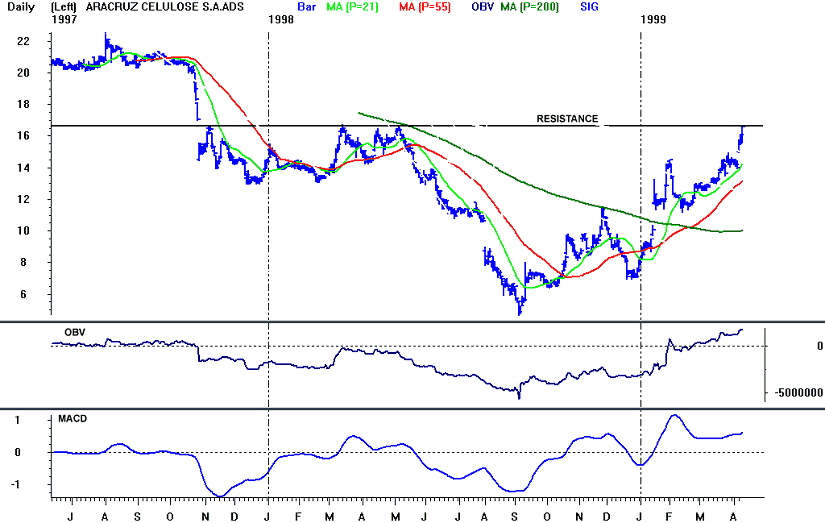Click price axis value 12
This screenshot has width=825, height=523.
23,199
